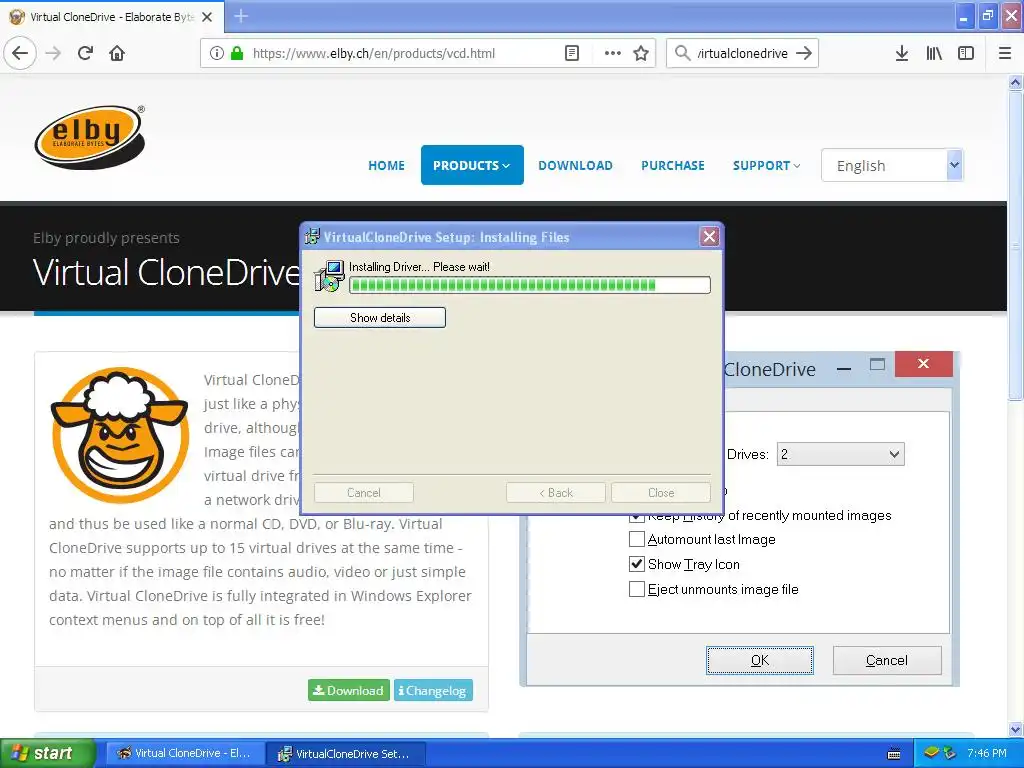The height and width of the screenshot is (768, 1024).
Task: Expand the PRODUCTS menu
Action: pos(472,165)
